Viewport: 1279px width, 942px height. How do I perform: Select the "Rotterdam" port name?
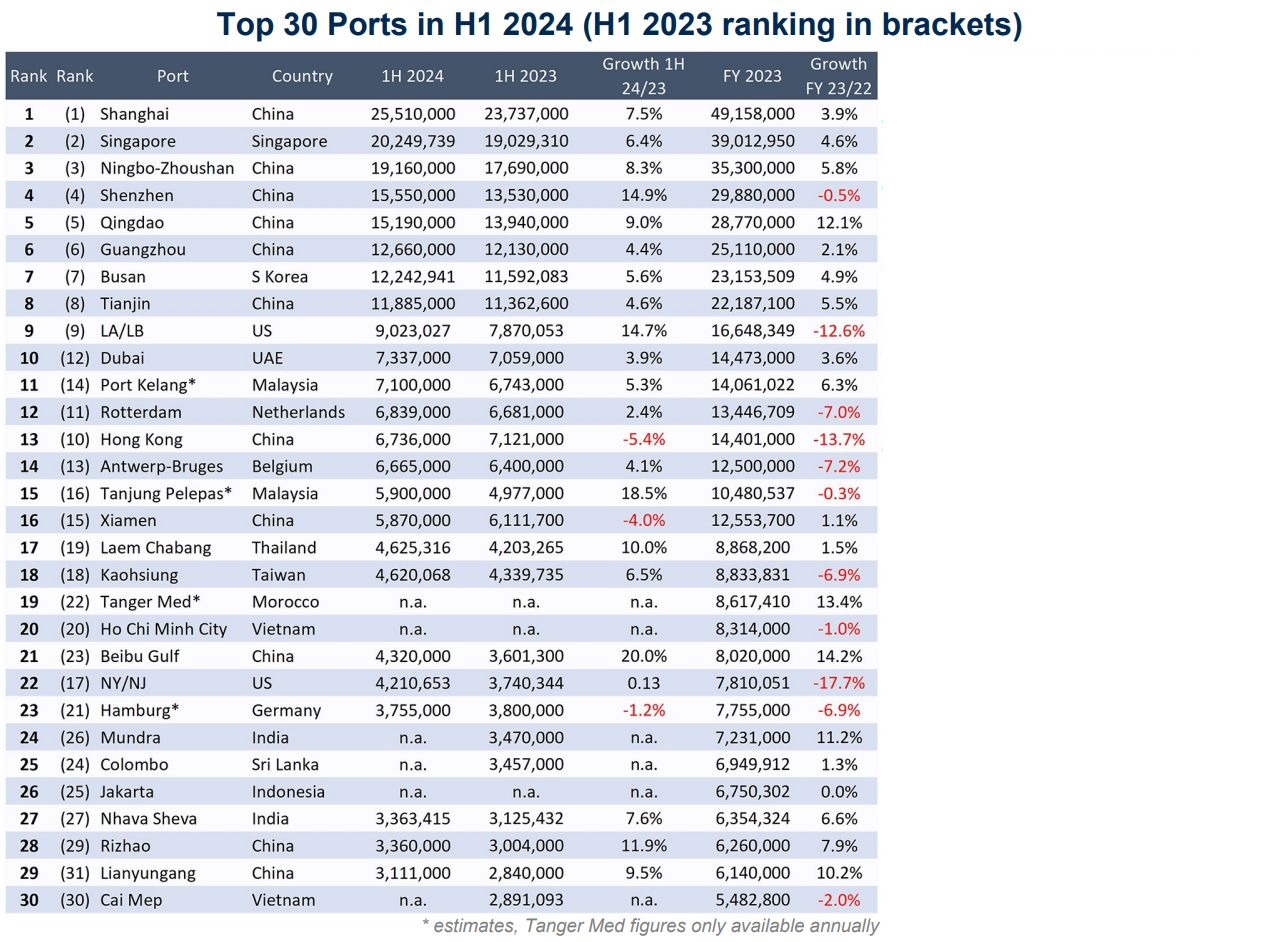[x=141, y=412]
